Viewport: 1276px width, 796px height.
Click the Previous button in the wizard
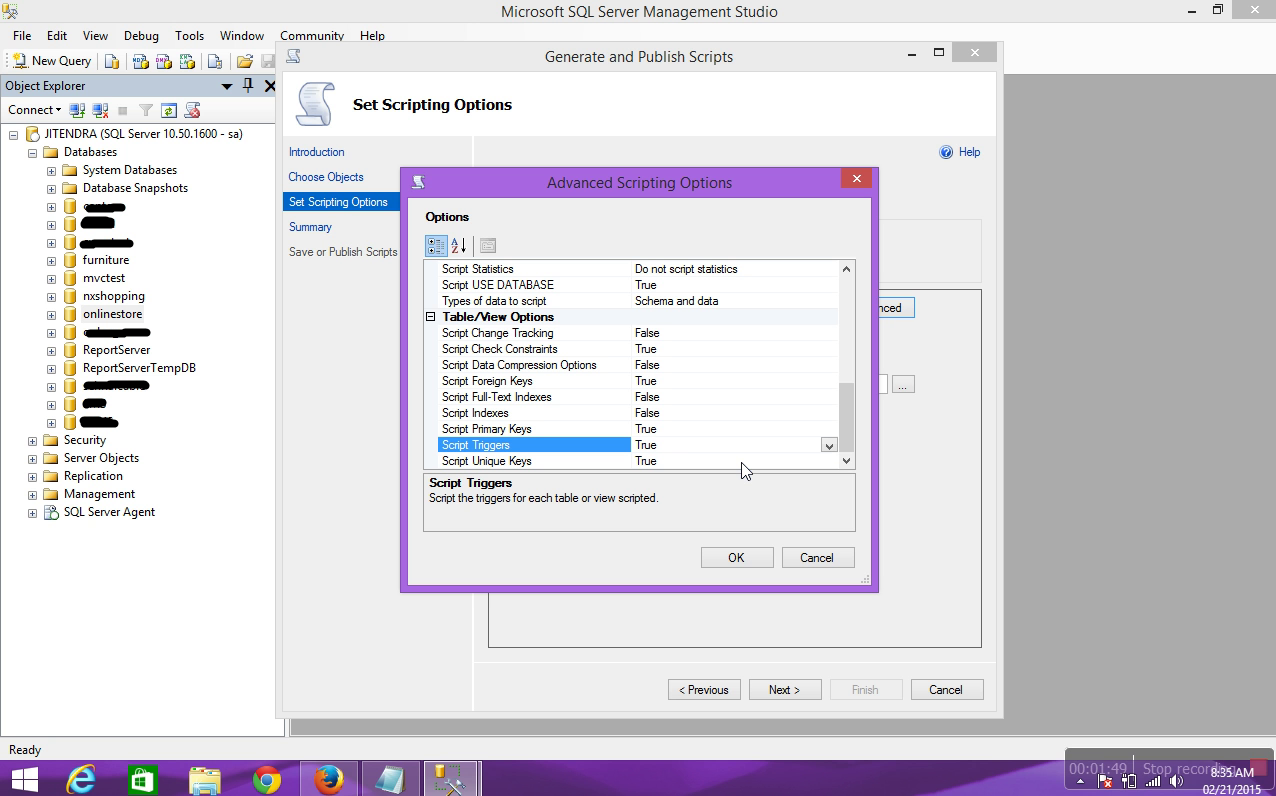[704, 690]
